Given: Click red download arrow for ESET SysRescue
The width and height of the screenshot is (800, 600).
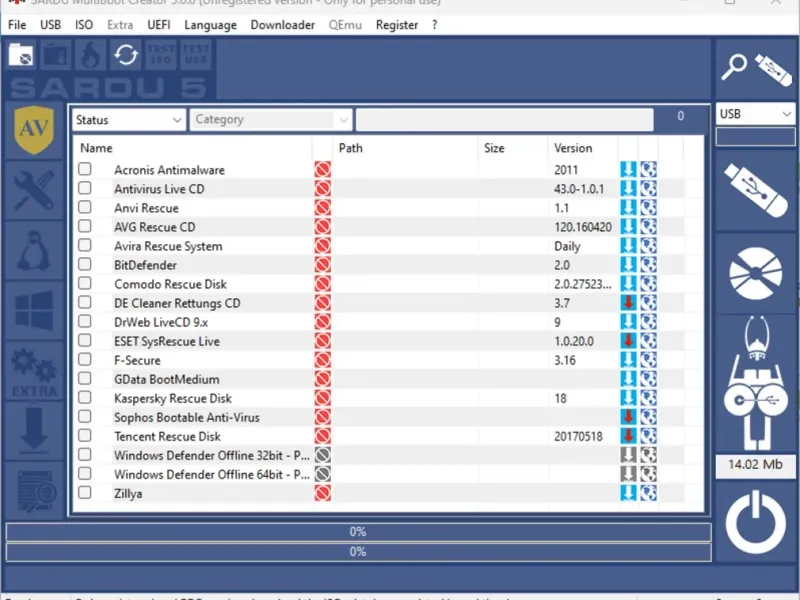Looking at the screenshot, I should click(628, 341).
